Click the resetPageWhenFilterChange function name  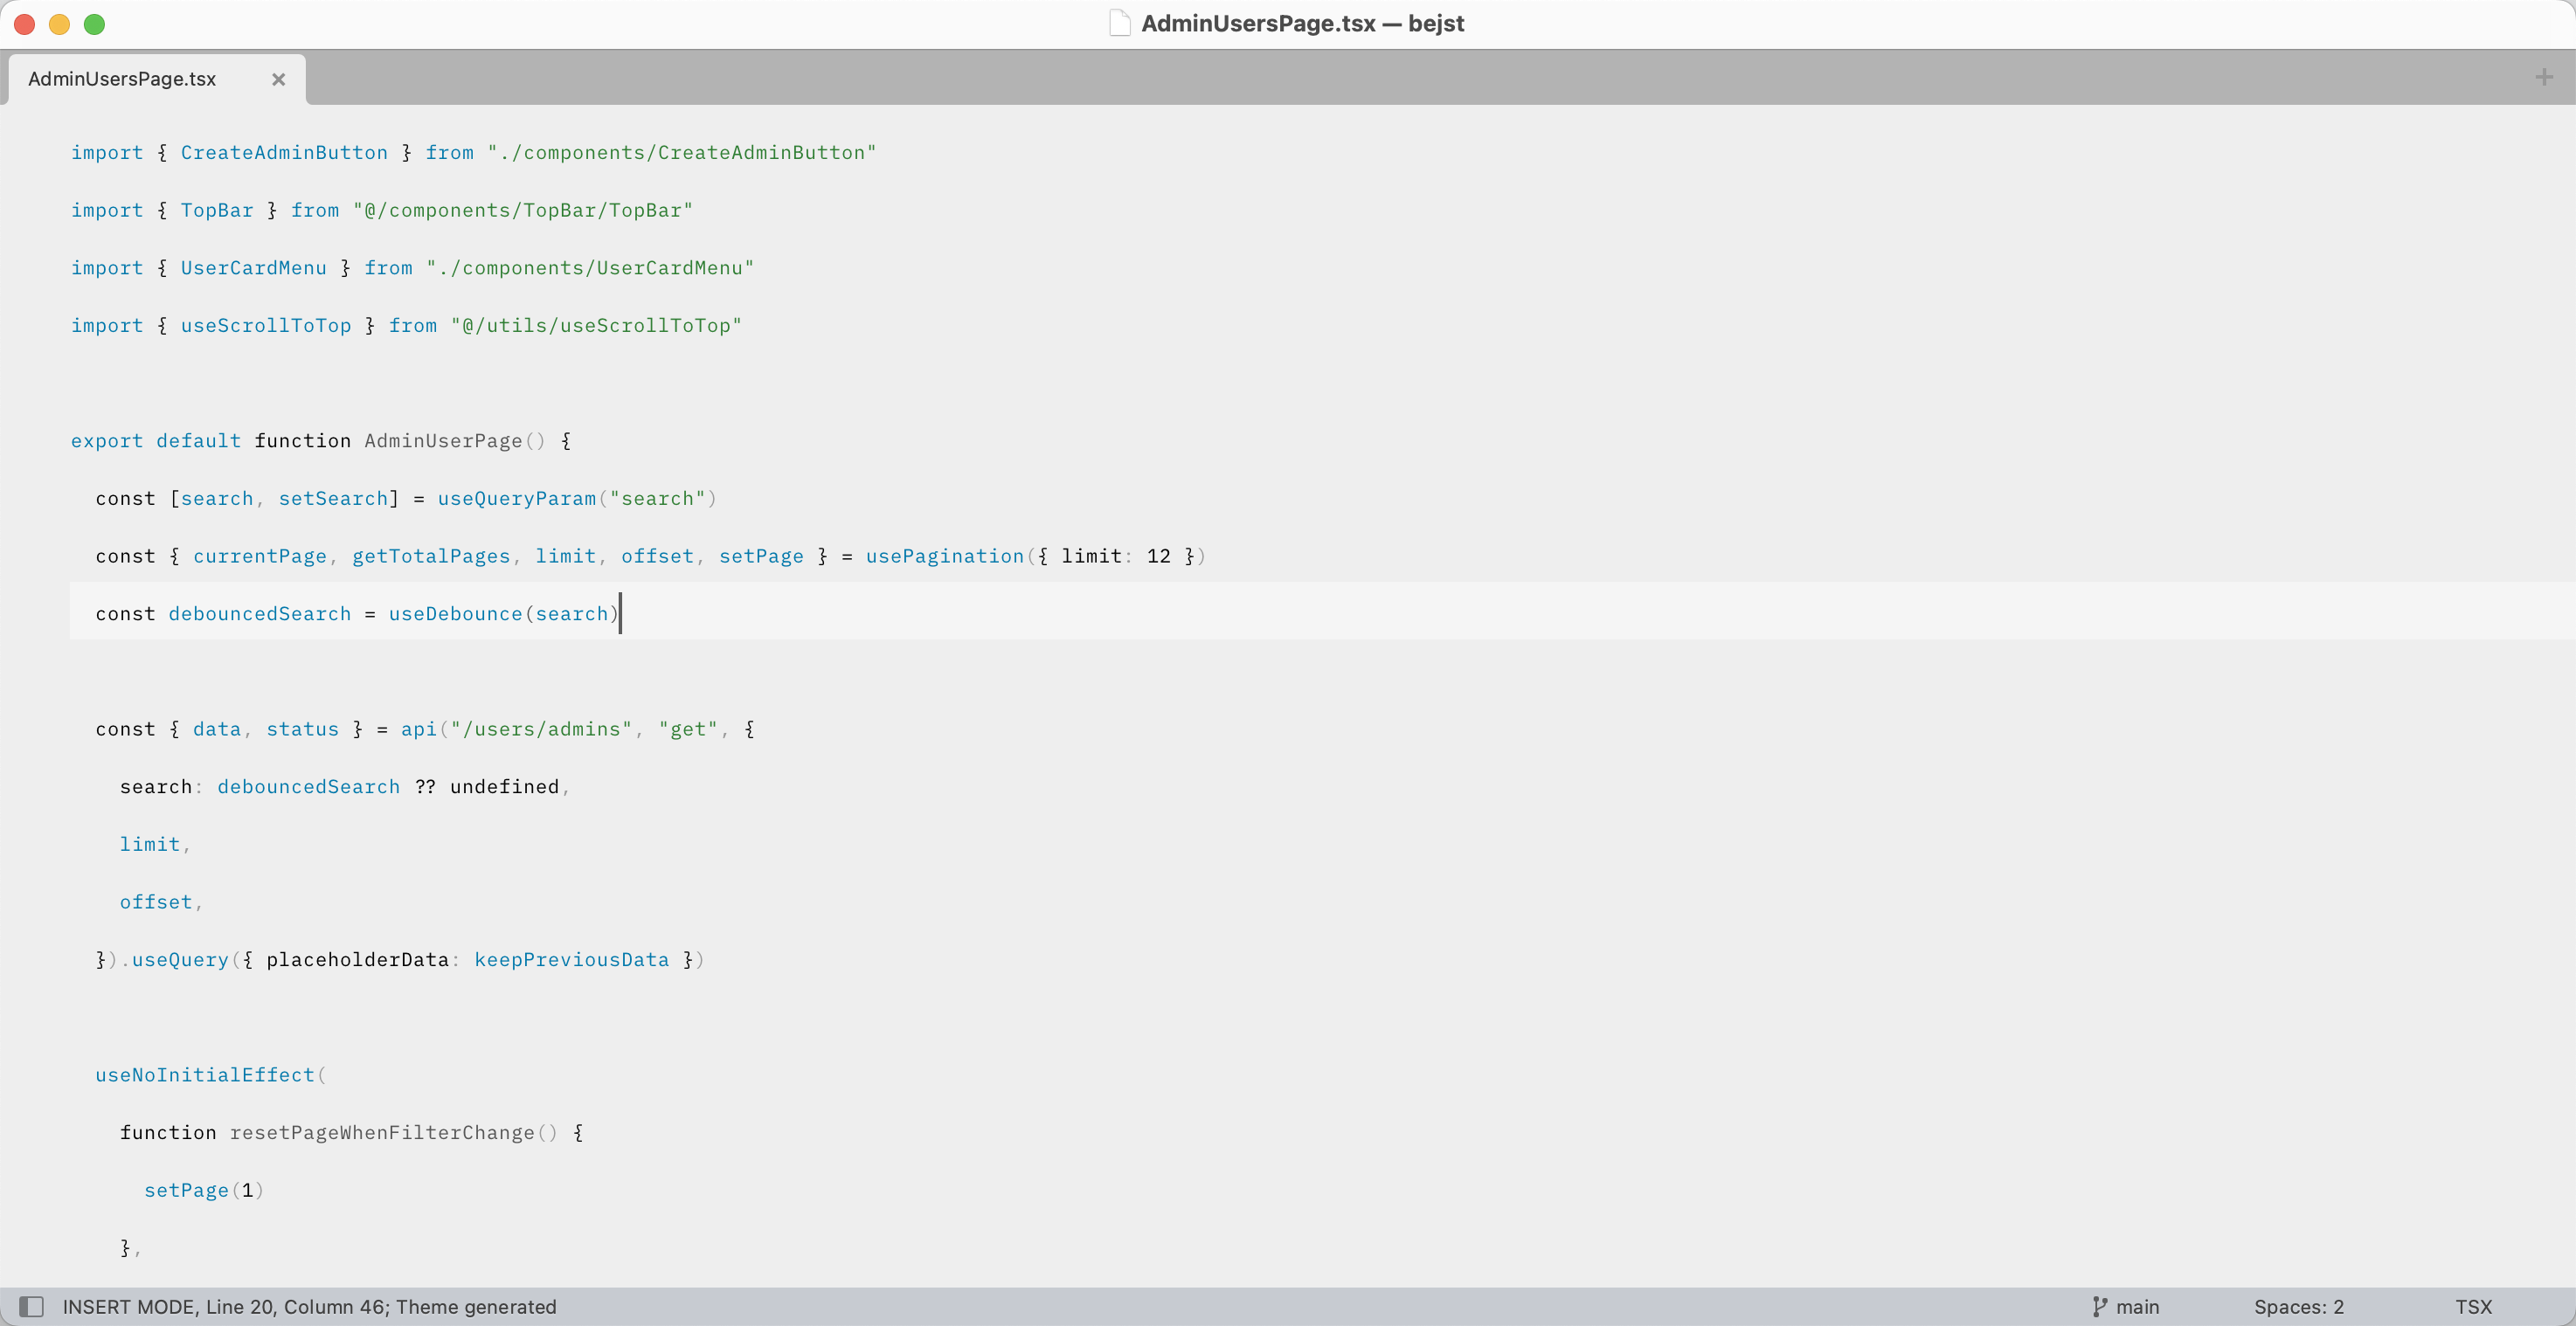click(x=382, y=1132)
